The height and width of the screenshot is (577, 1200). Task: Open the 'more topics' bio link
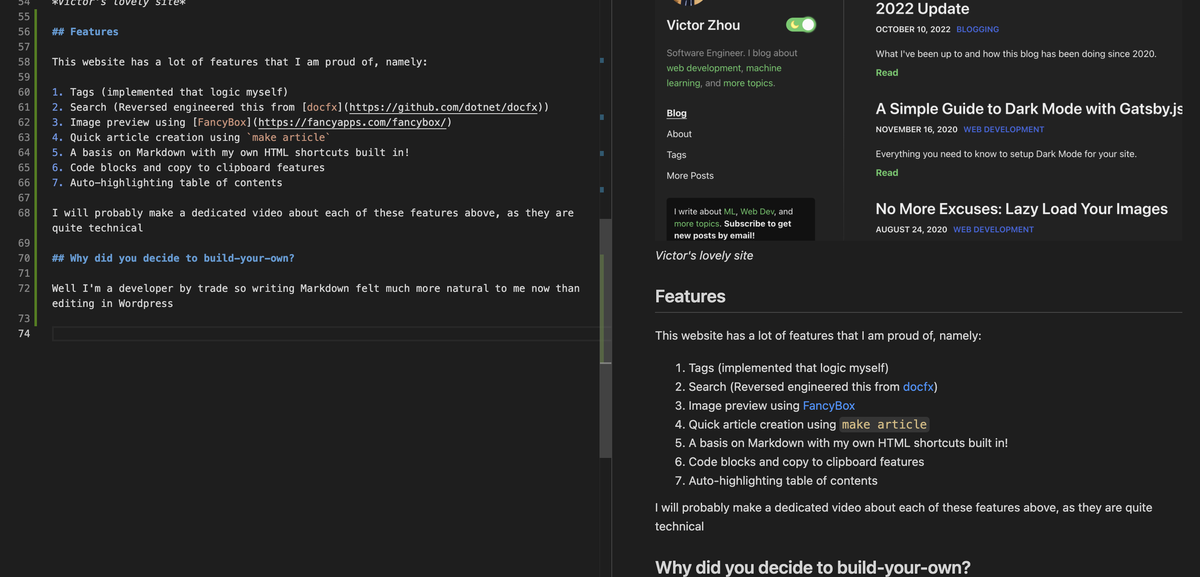click(x=747, y=83)
